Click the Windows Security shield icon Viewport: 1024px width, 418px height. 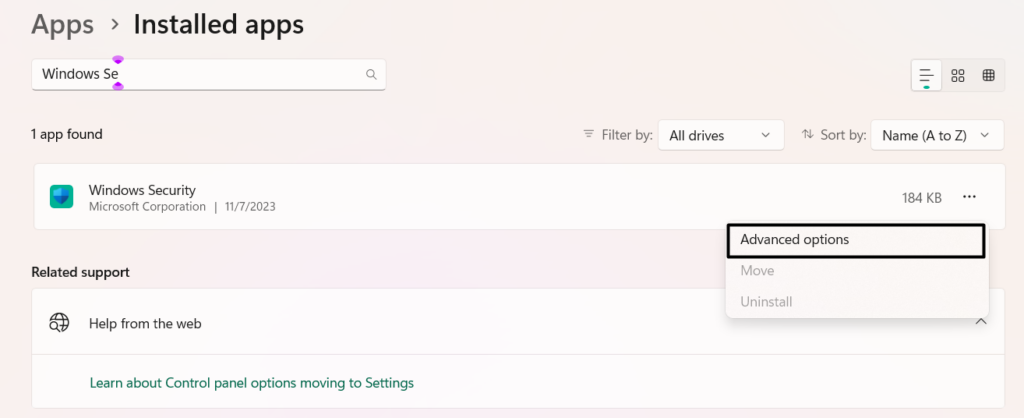tap(62, 197)
